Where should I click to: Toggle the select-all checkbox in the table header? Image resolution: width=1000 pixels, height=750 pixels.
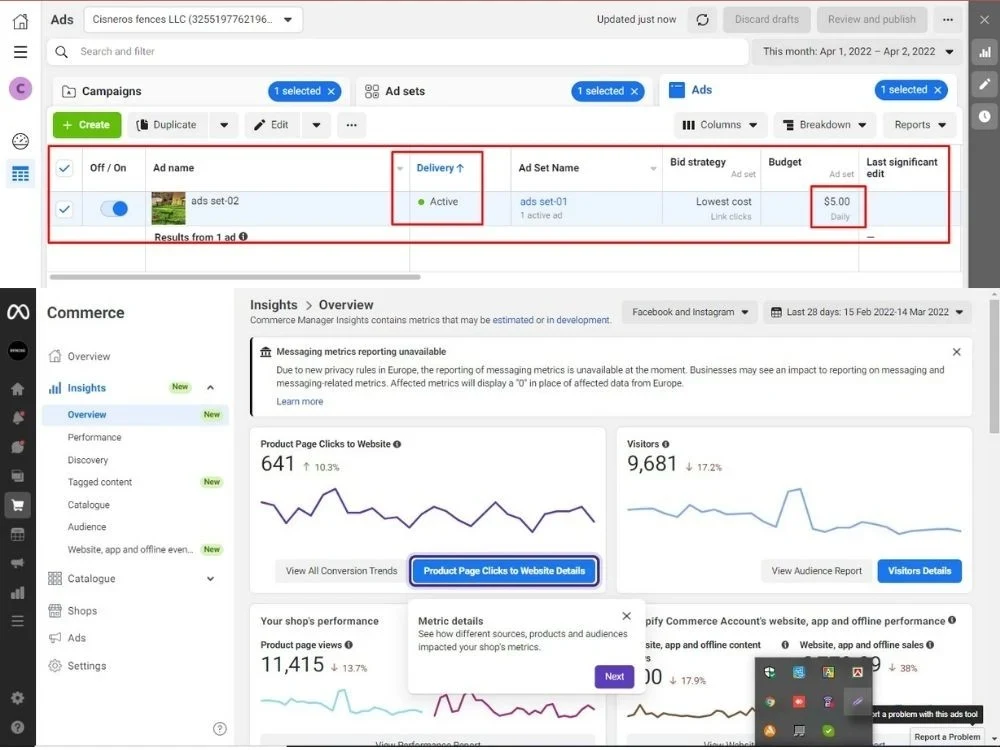64,168
